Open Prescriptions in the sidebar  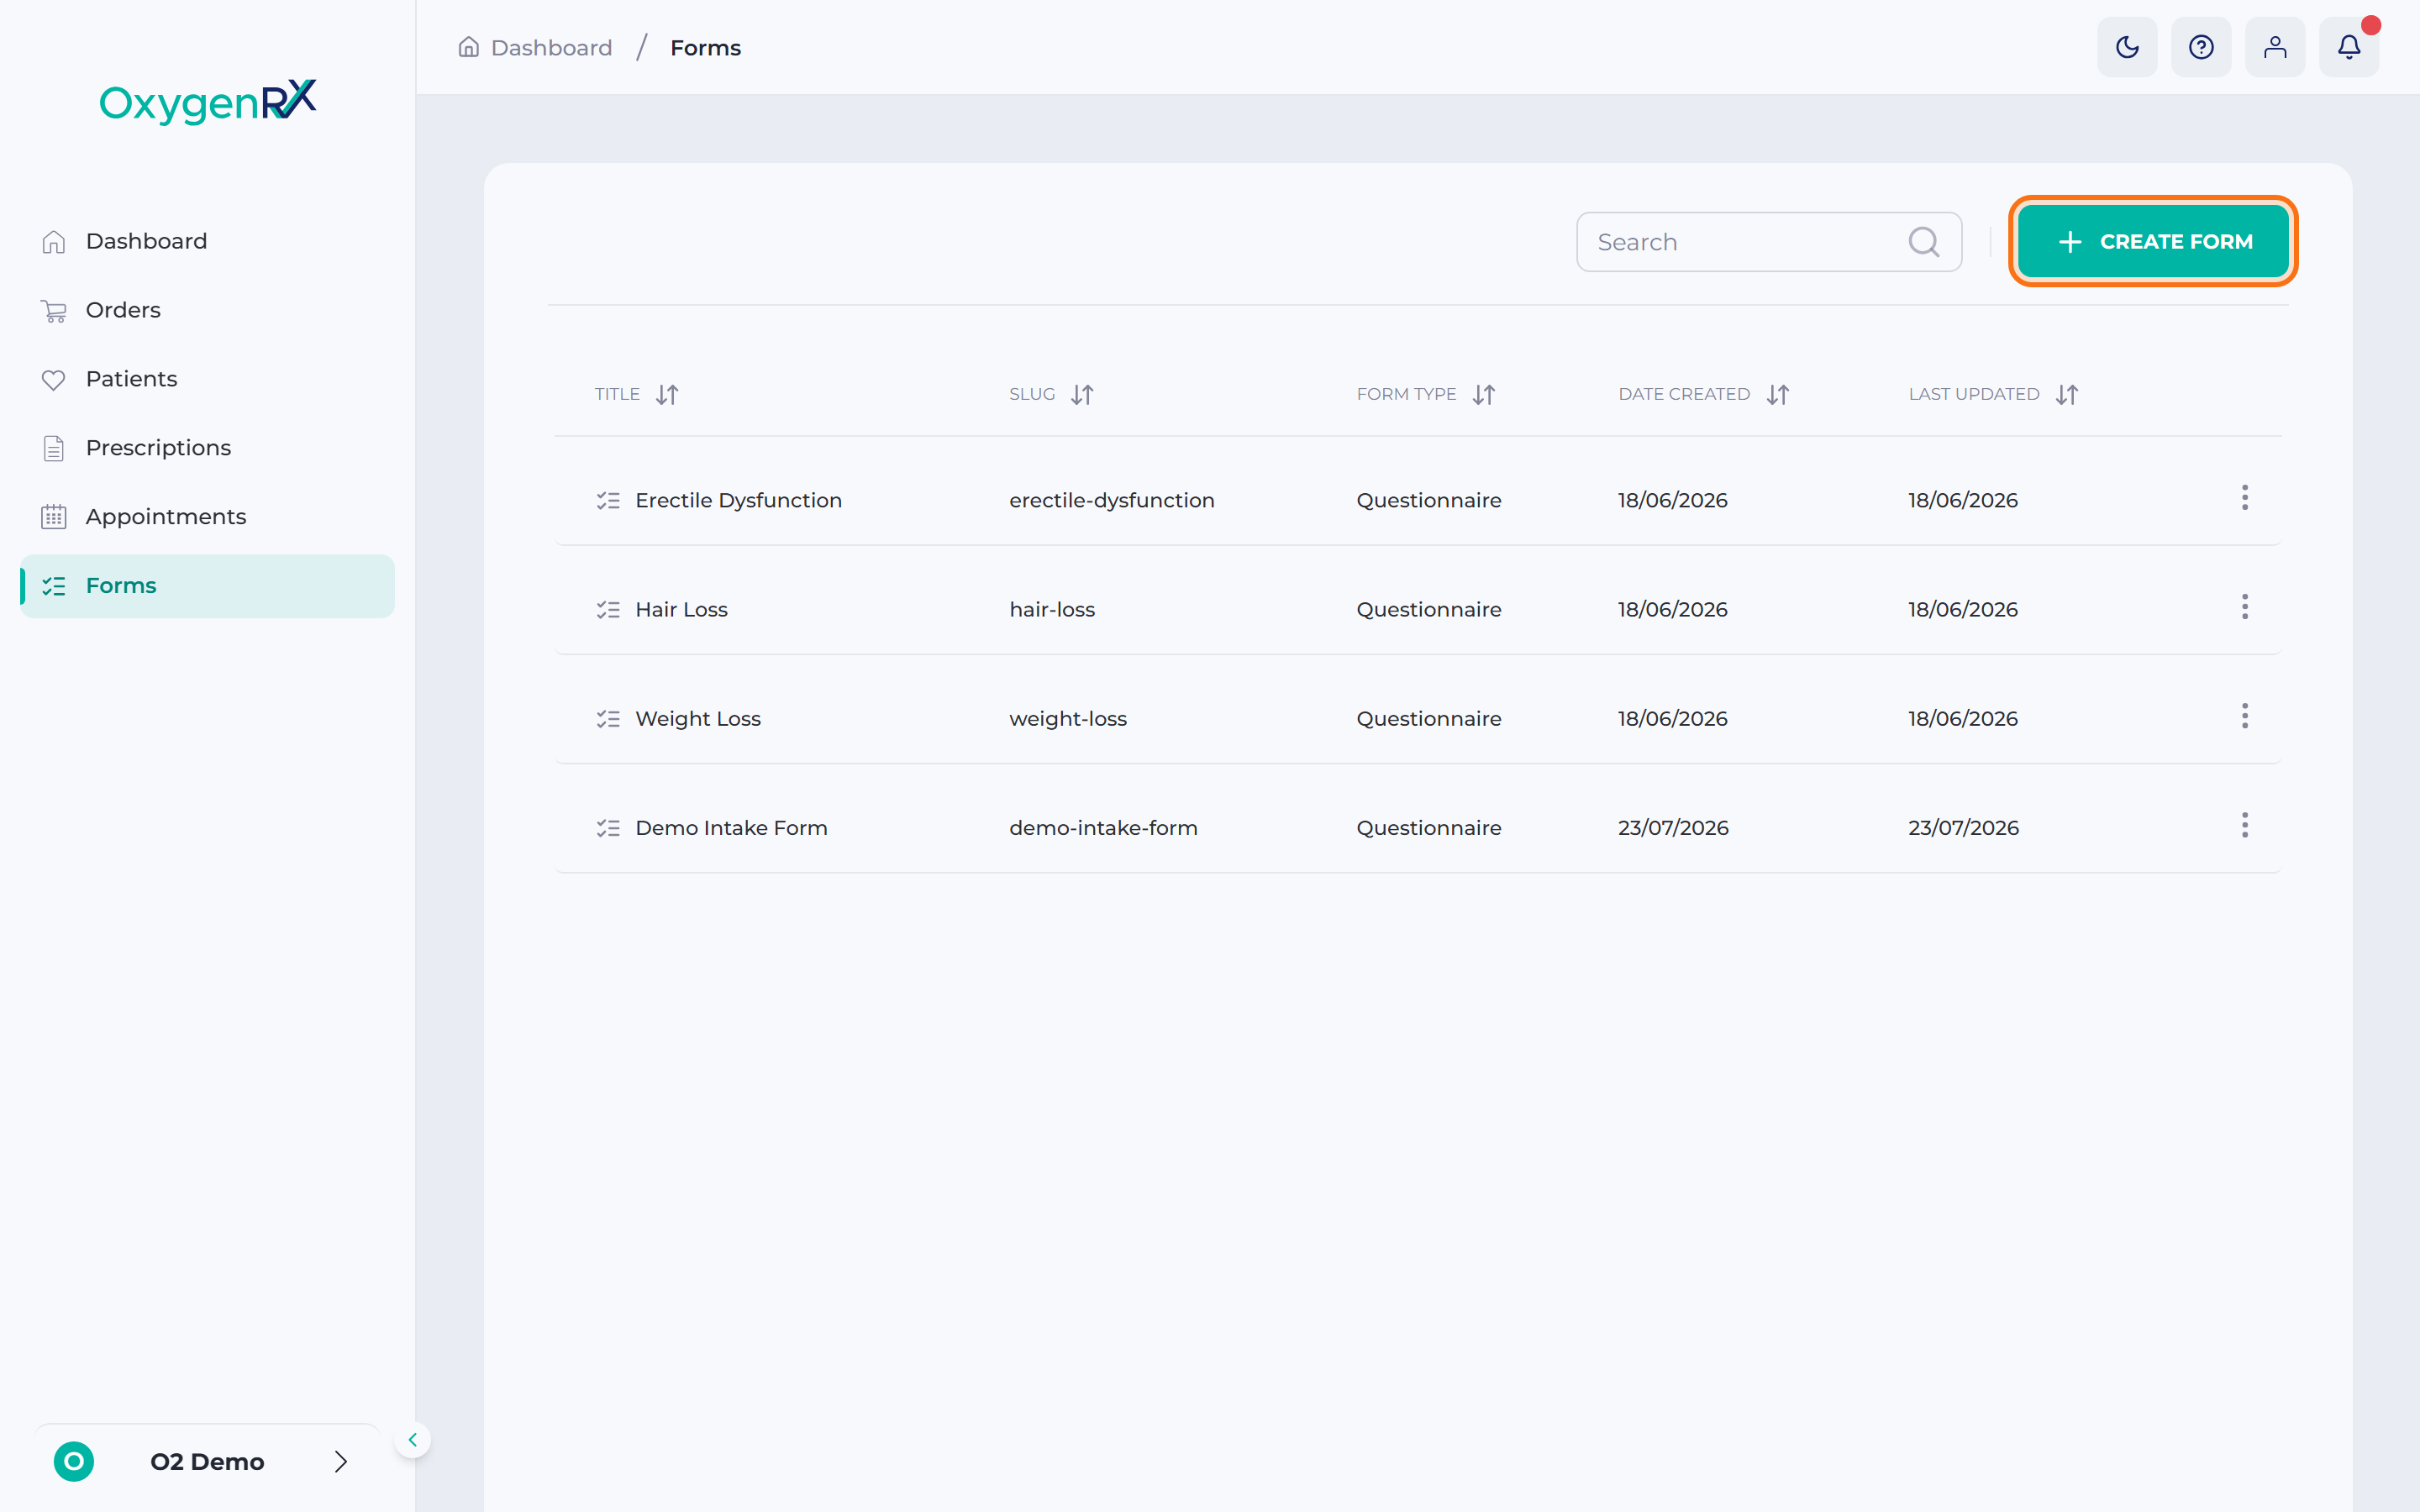pos(207,448)
